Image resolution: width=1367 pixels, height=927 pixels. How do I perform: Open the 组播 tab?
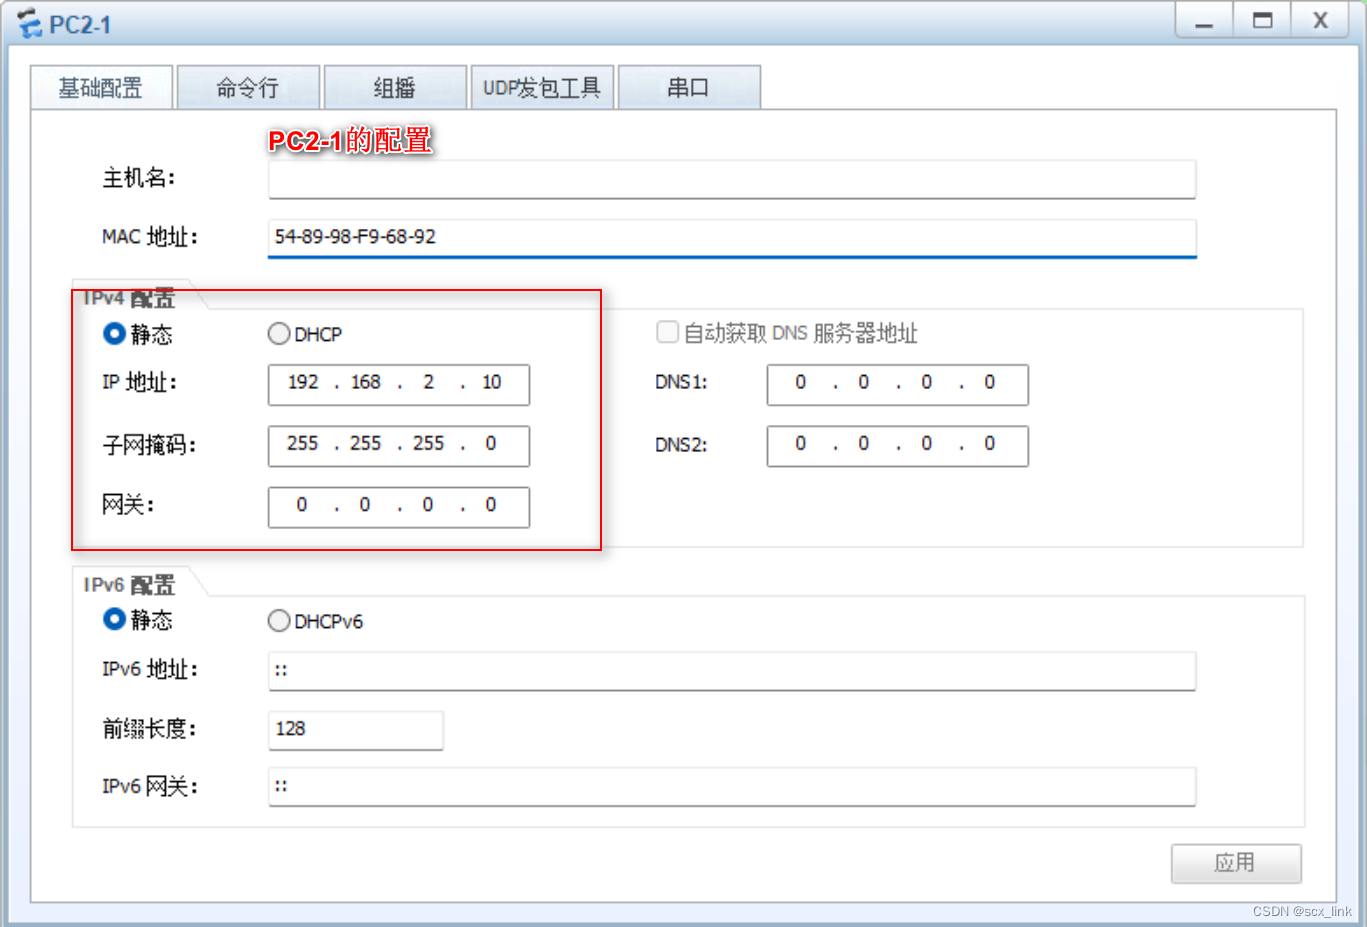click(x=395, y=88)
